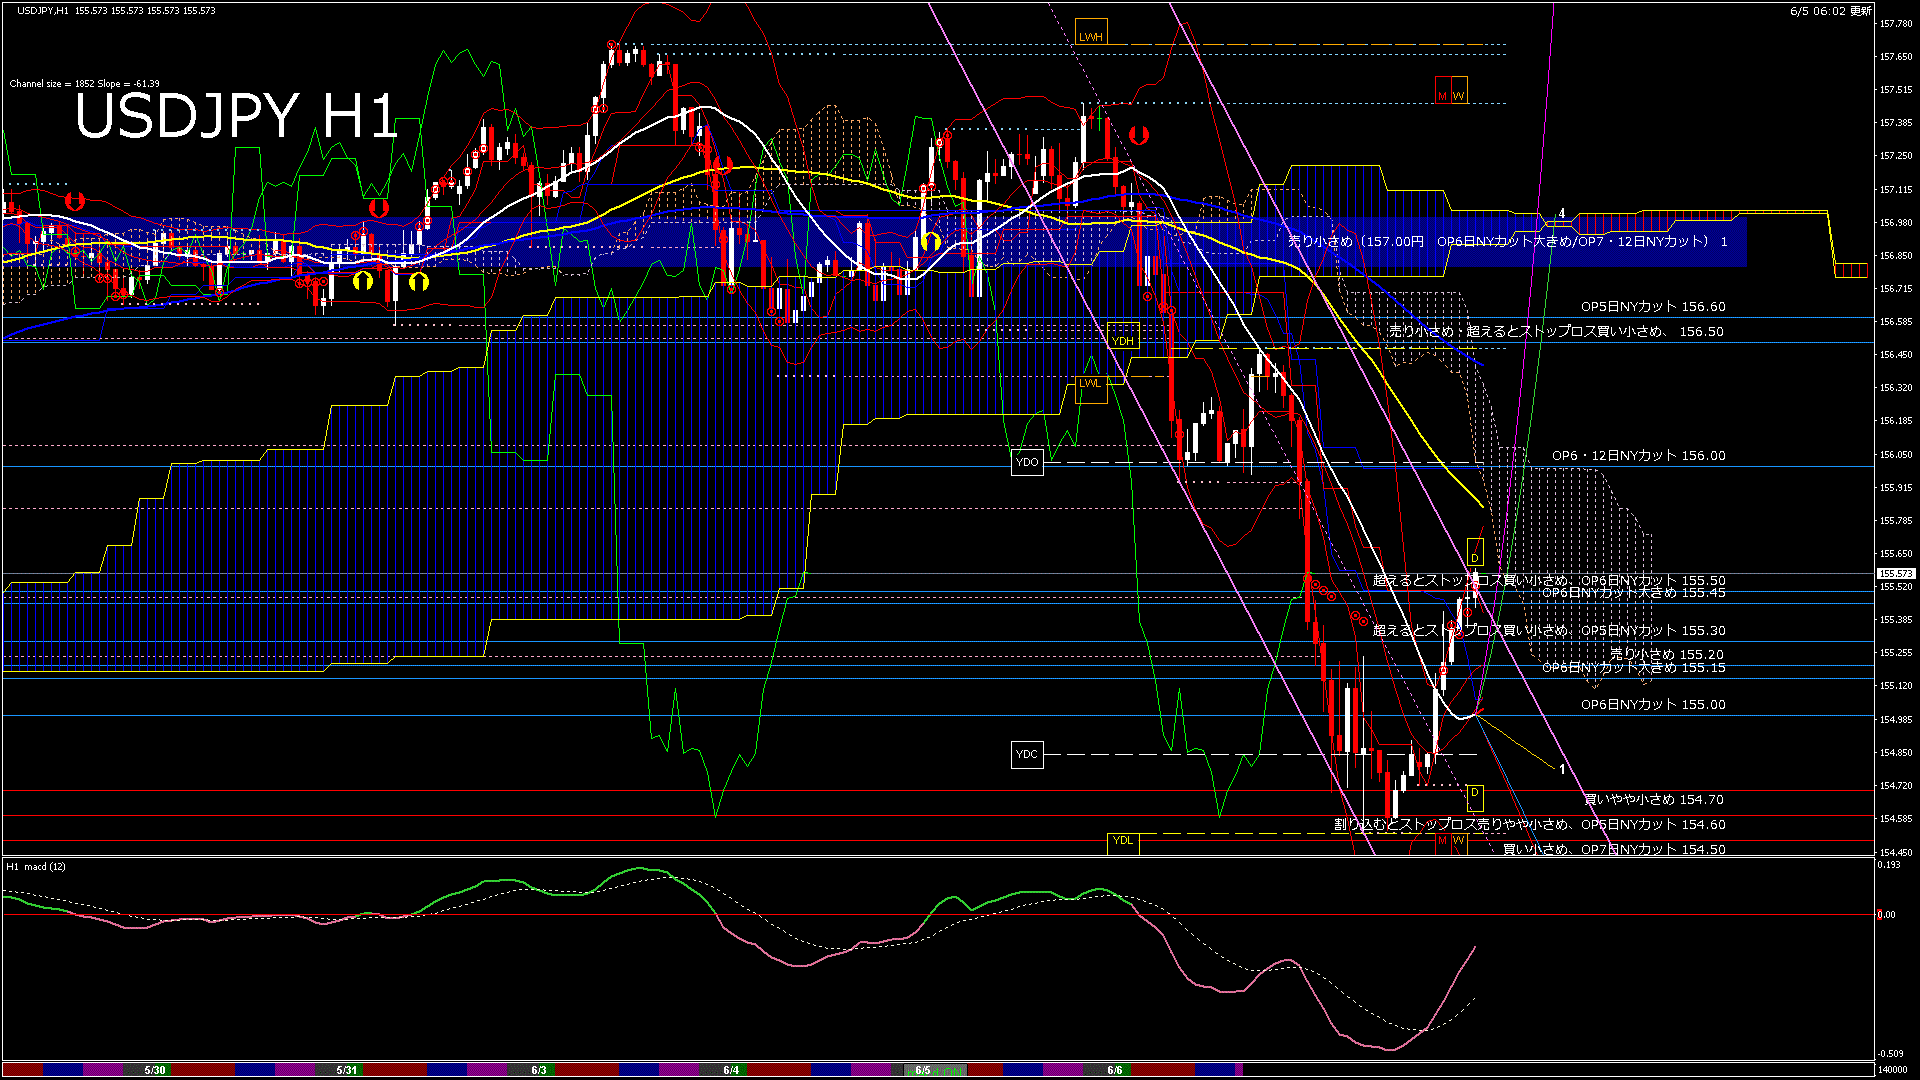Click the 6/5 date label on timeline
This screenshot has width=1920, height=1080.
click(923, 1070)
